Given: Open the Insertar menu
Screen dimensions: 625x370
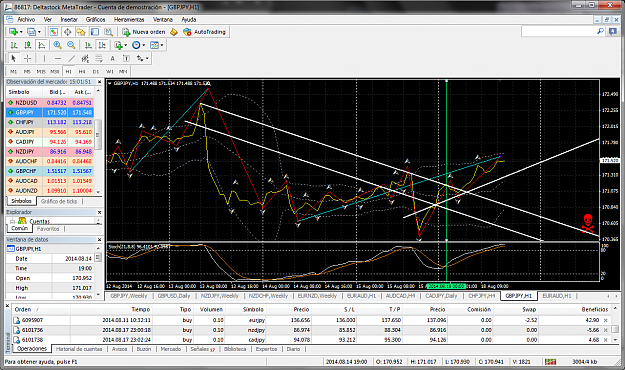Looking at the screenshot, I should point(69,20).
